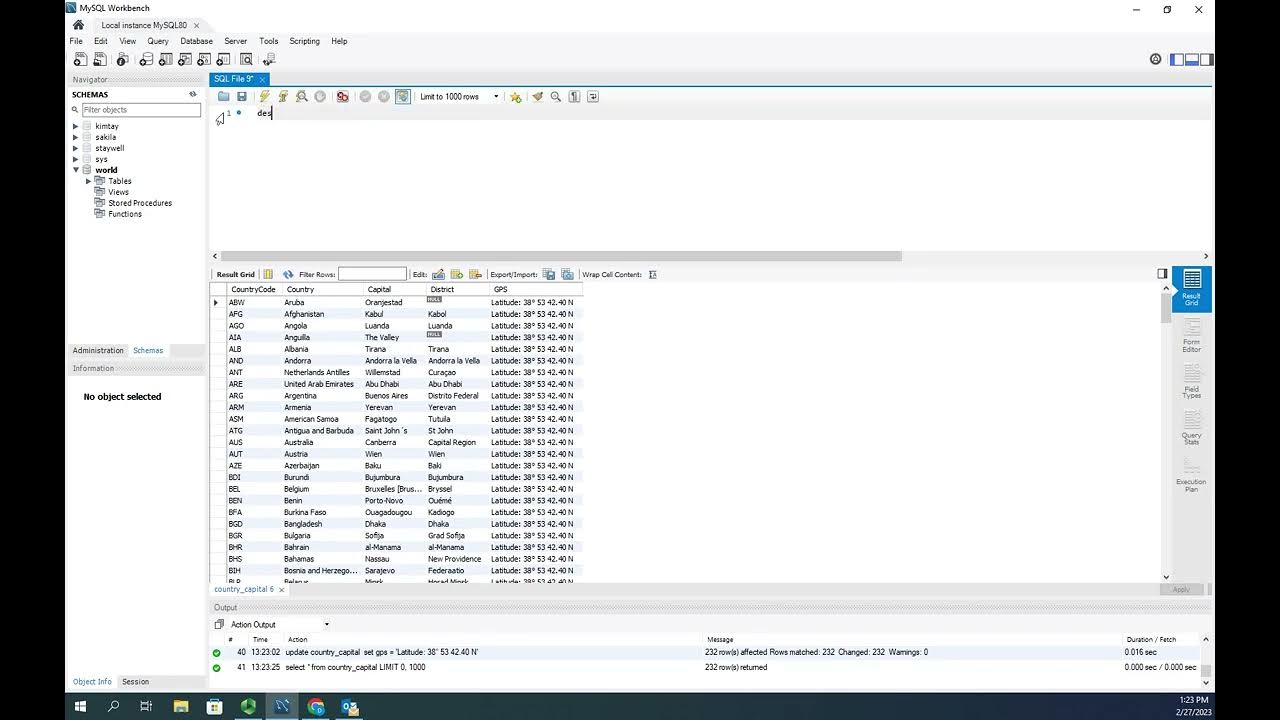Commit transaction icon
1280x720 pixels.
point(365,97)
